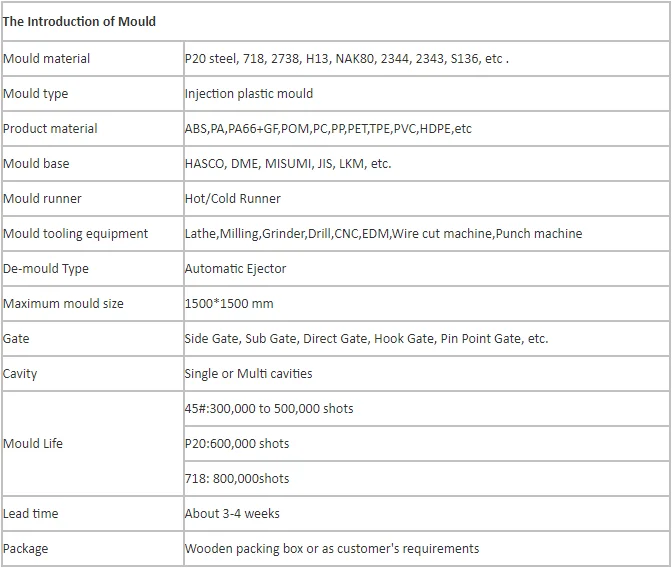The width and height of the screenshot is (672, 568).
Task: Click 'Automatic Ejector' value cell
Action: pyautogui.click(x=426, y=269)
